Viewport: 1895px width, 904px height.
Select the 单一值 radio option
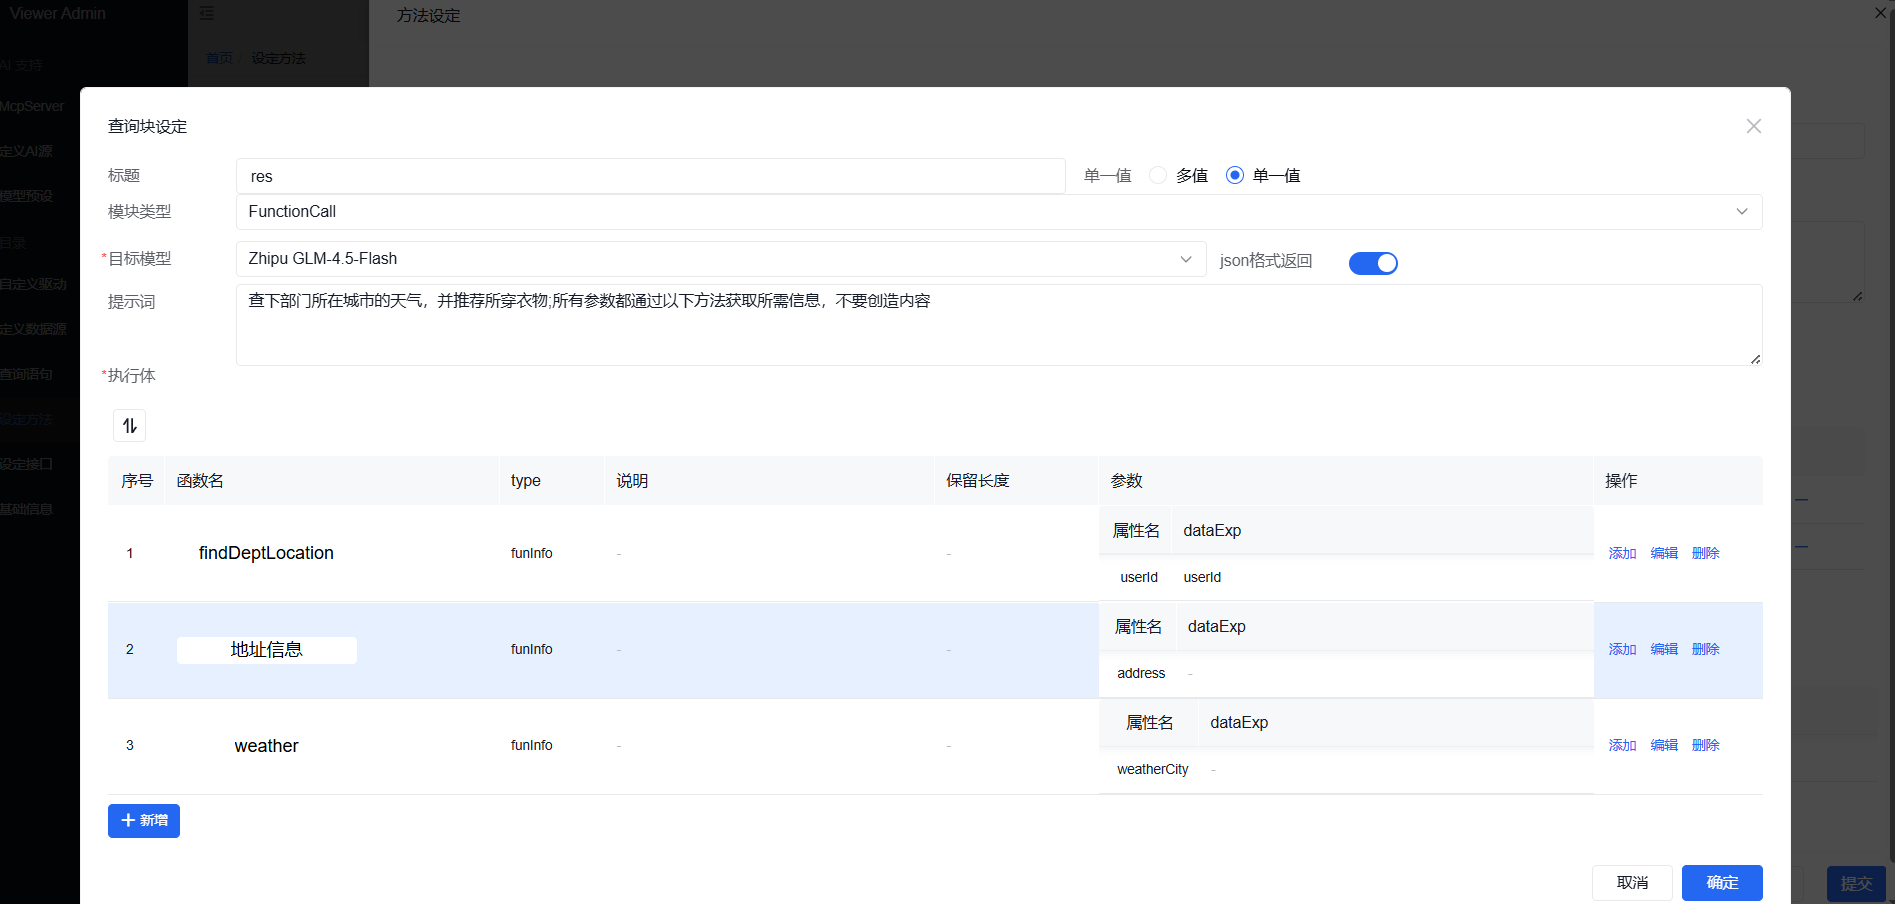(x=1235, y=174)
